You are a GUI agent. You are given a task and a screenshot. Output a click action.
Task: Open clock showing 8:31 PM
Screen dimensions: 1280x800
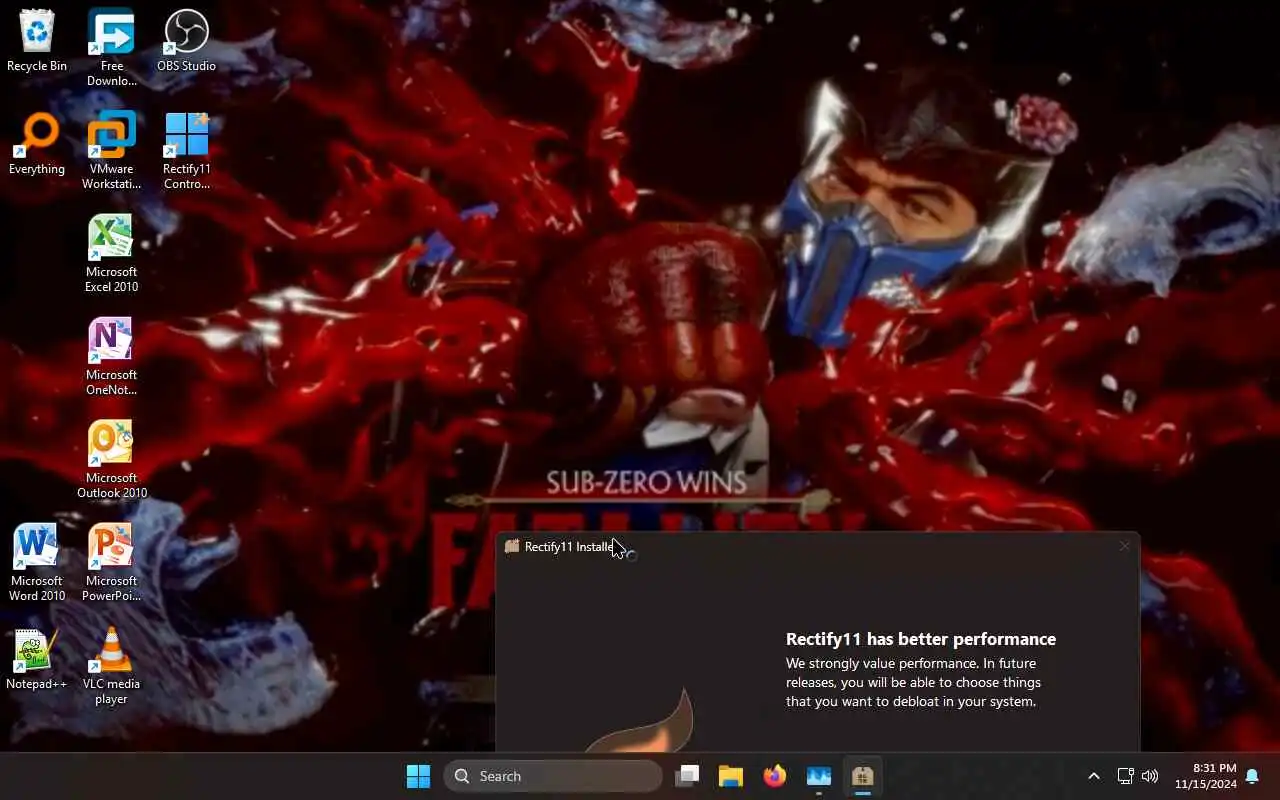pos(1205,776)
